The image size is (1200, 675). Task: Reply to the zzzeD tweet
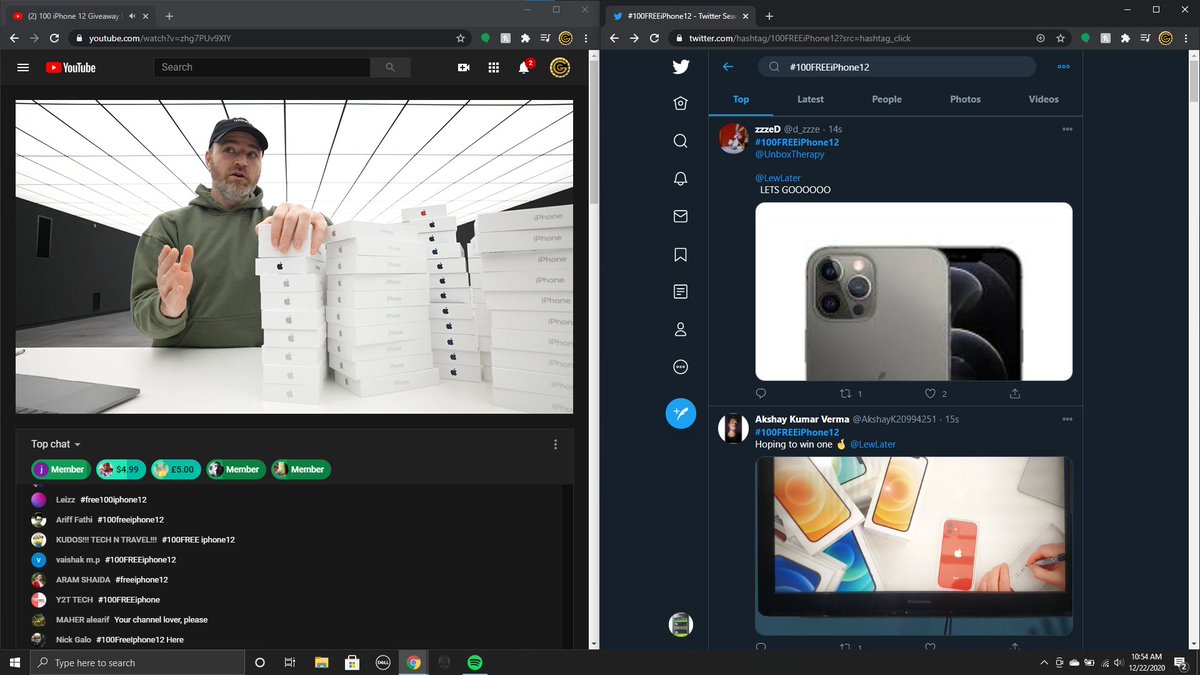(761, 394)
